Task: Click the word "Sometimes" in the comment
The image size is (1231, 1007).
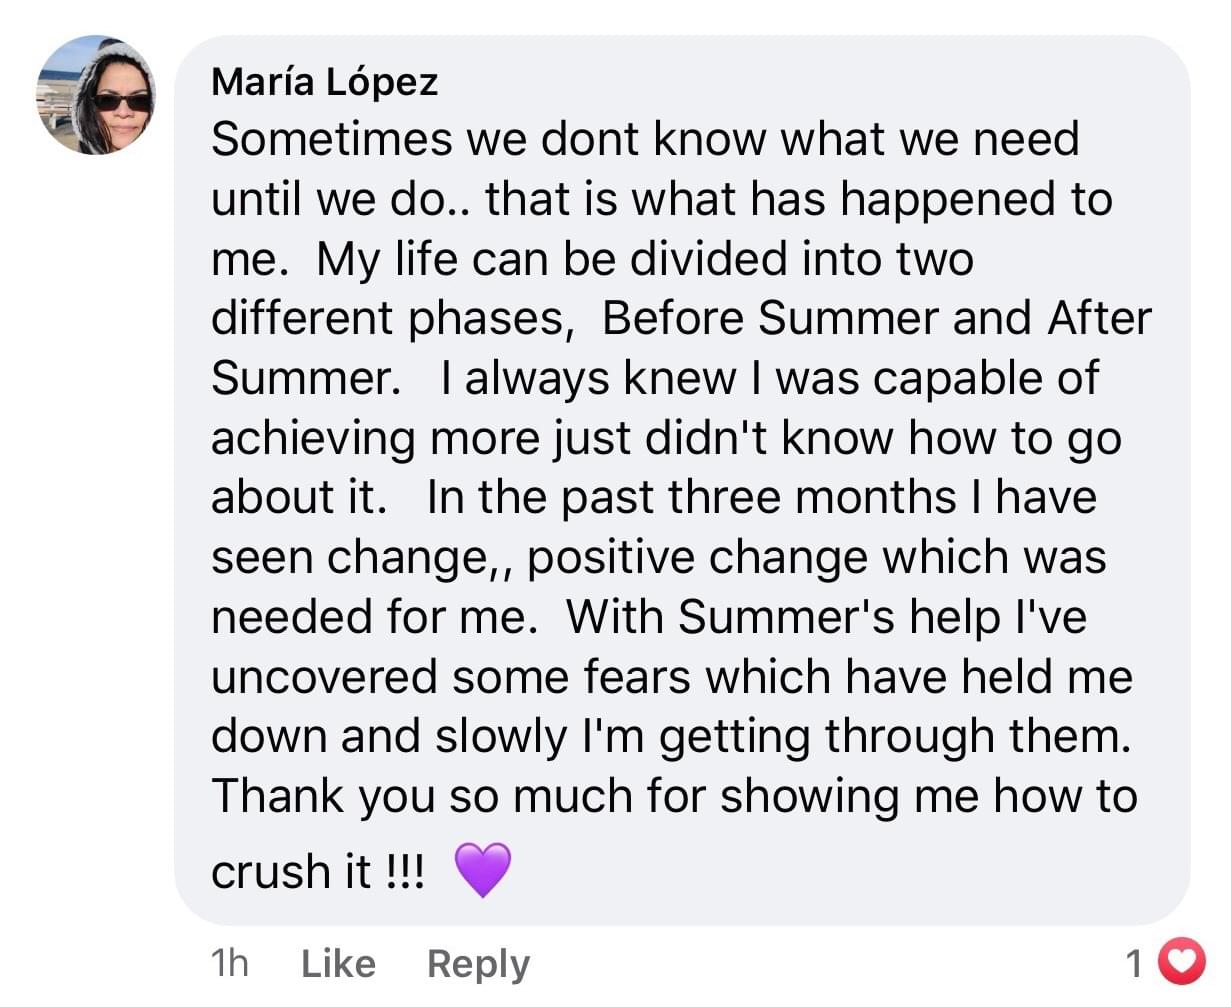Action: [x=332, y=138]
